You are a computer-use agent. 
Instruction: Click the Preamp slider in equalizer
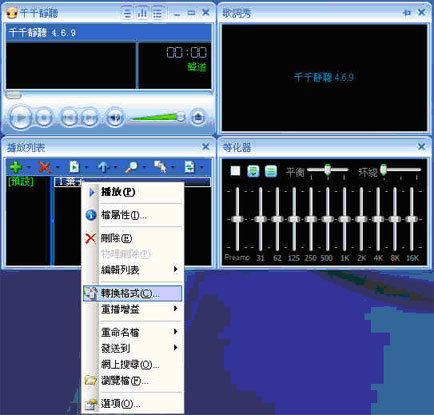click(237, 219)
